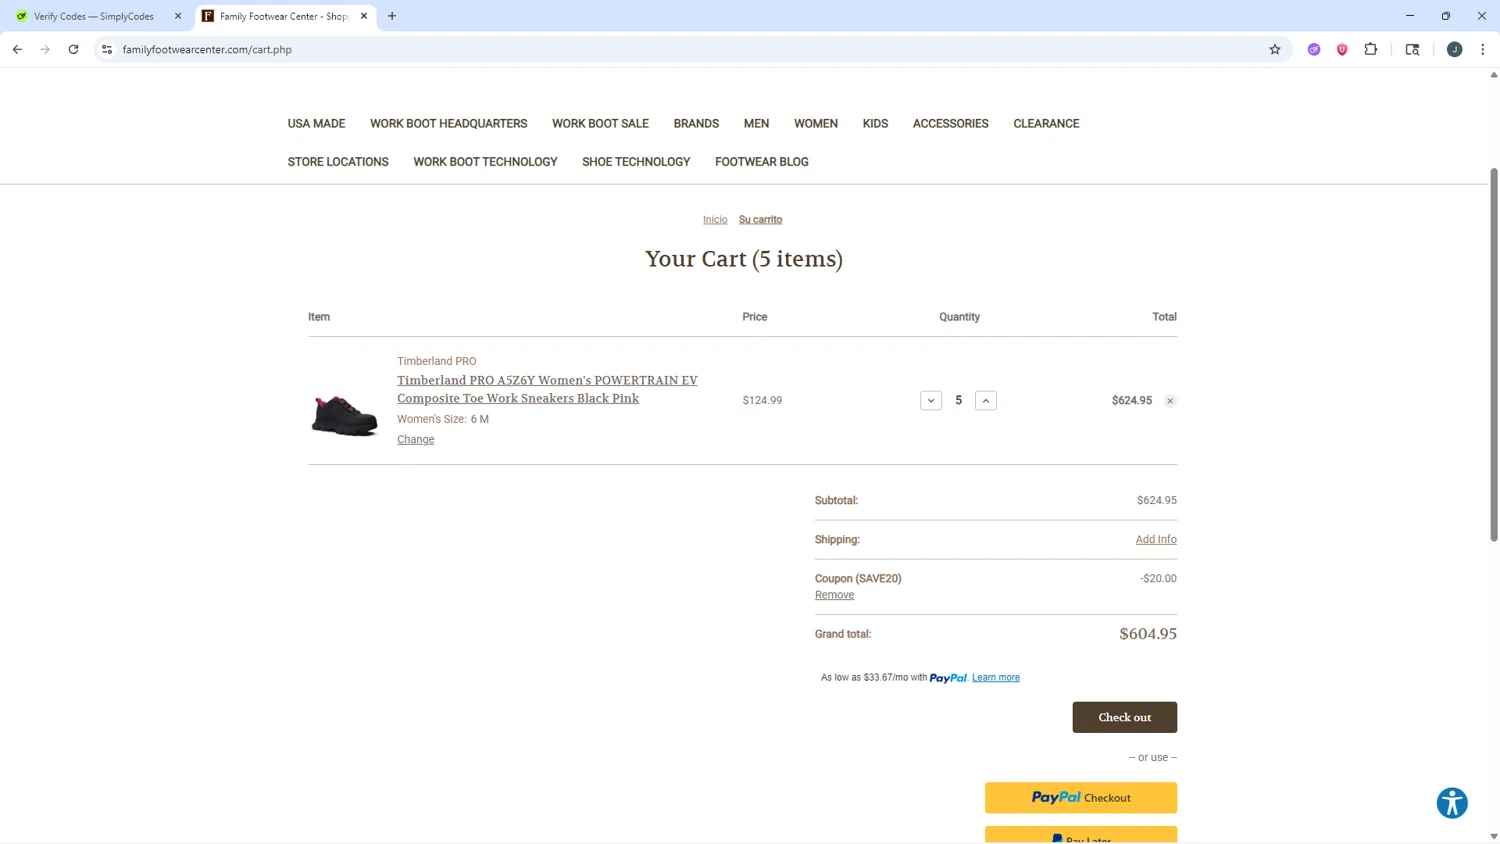Screen dimensions: 1500x844
Task: Open the WORK BOOT SALE menu
Action: coord(600,124)
